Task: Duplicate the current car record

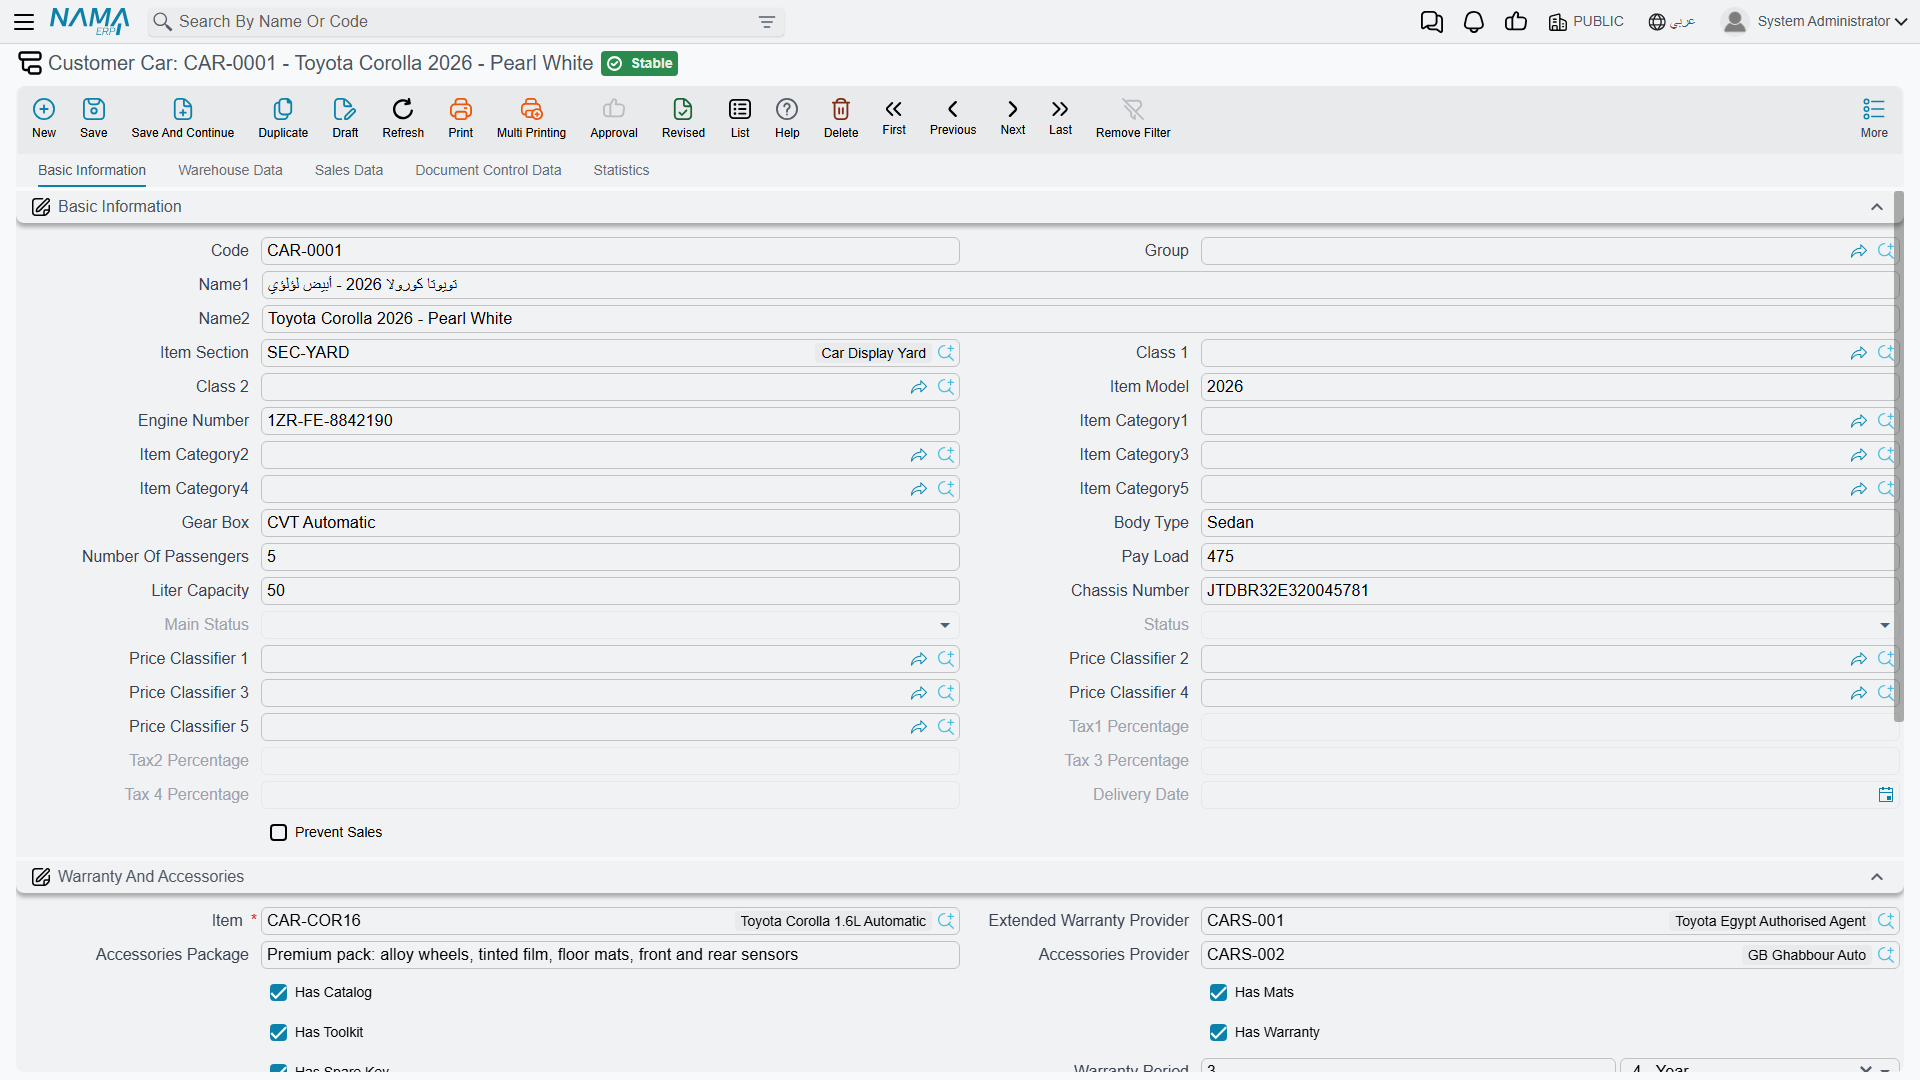Action: click(283, 109)
